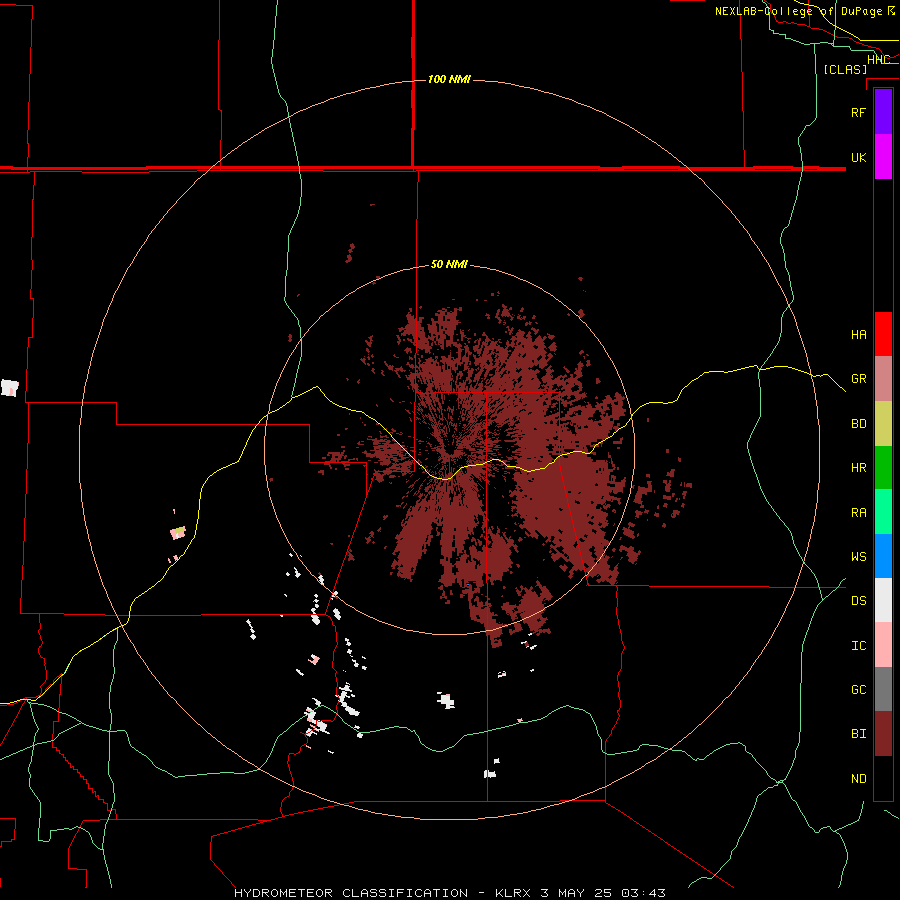Click the "50 NMI" range ring label
This screenshot has height=900, width=900.
[x=449, y=265]
